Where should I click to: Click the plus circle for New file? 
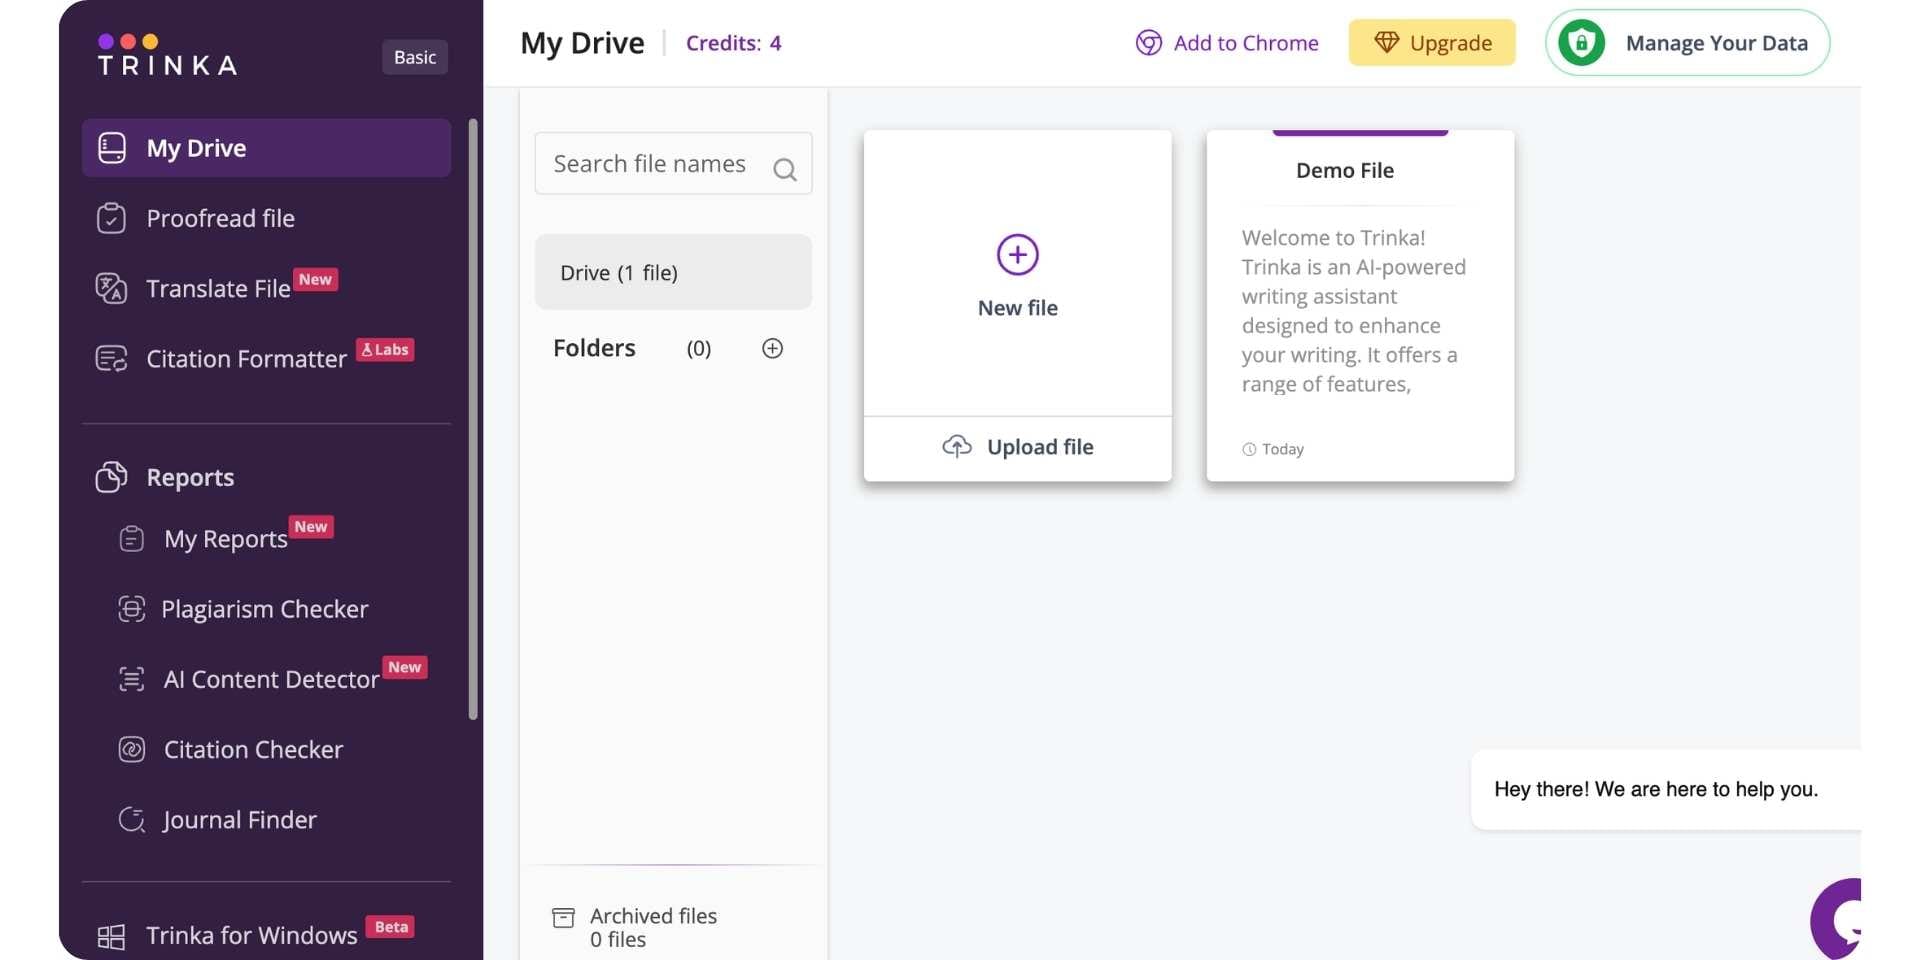pyautogui.click(x=1018, y=254)
